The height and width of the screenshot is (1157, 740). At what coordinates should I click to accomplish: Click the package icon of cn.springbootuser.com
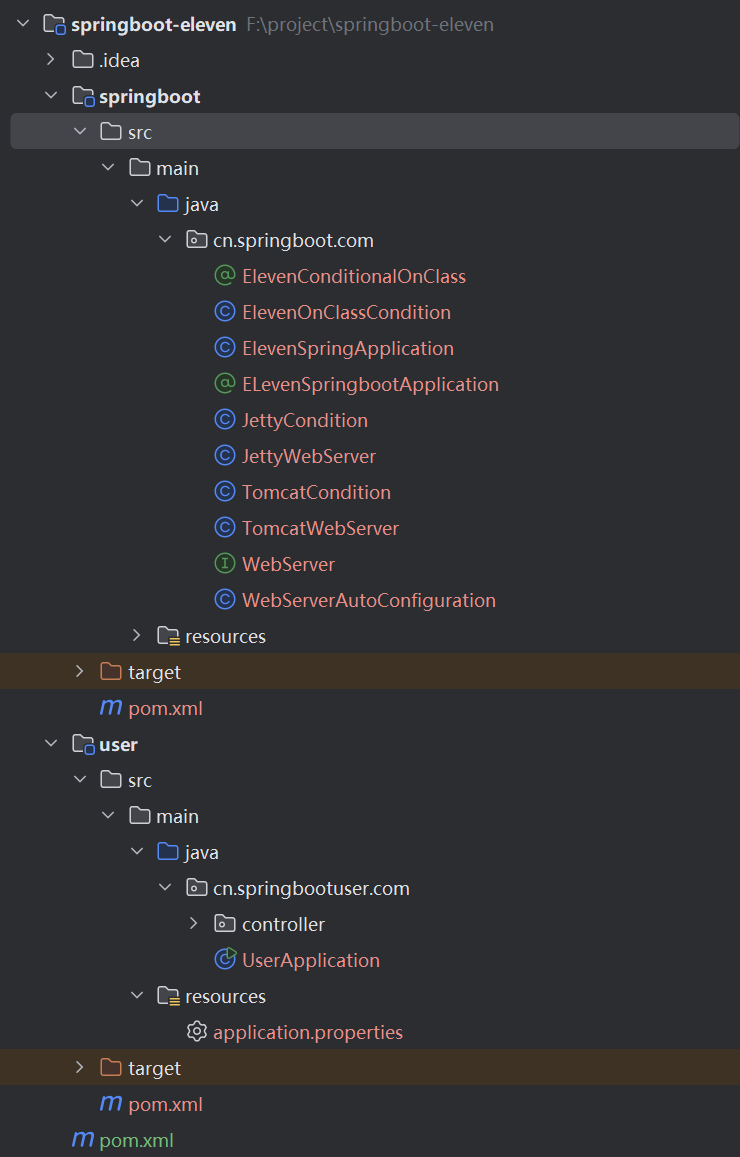[x=196, y=888]
